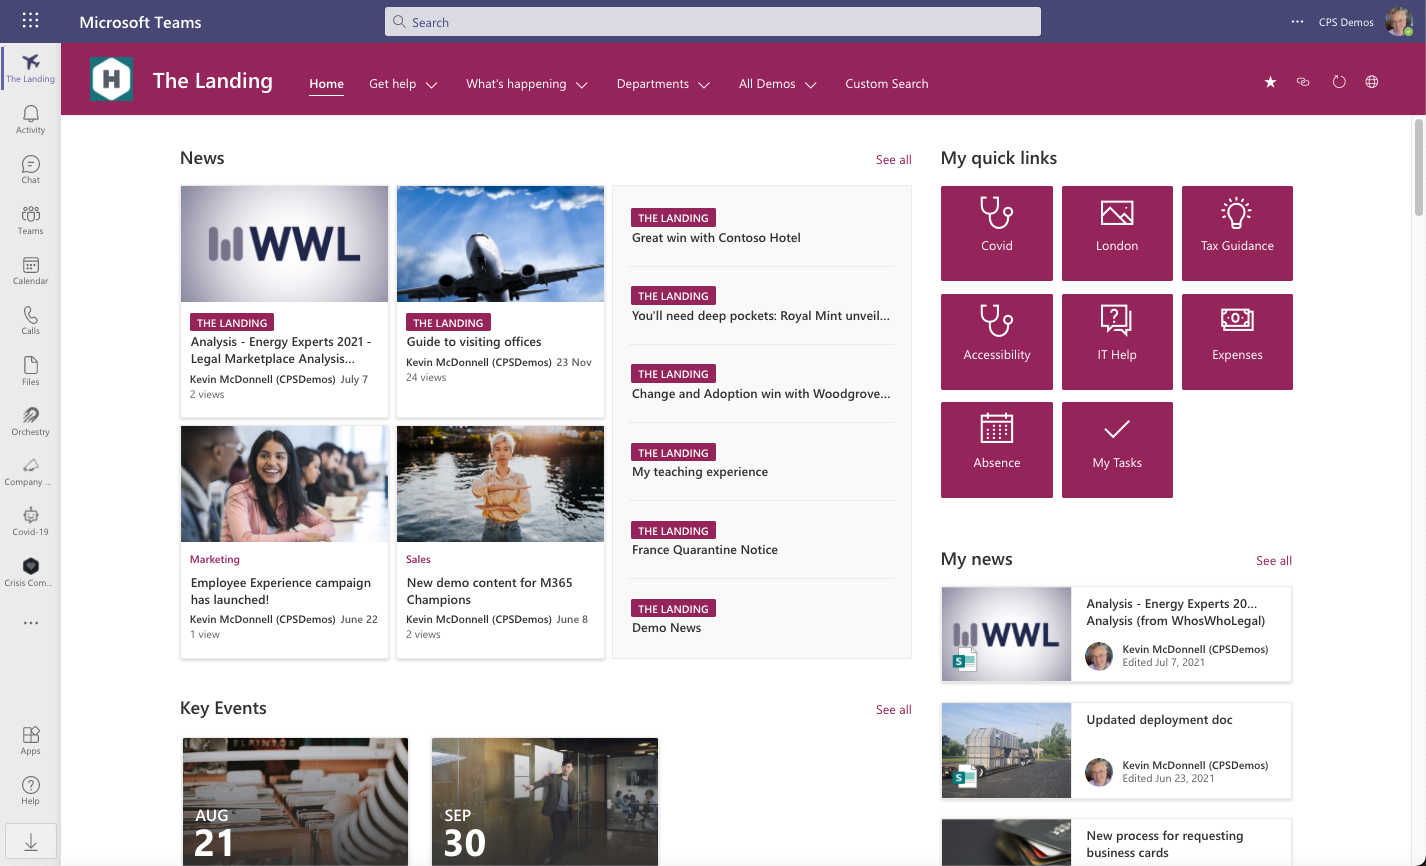This screenshot has width=1426, height=866.
Task: Open Calendar in the sidebar
Action: (x=30, y=270)
